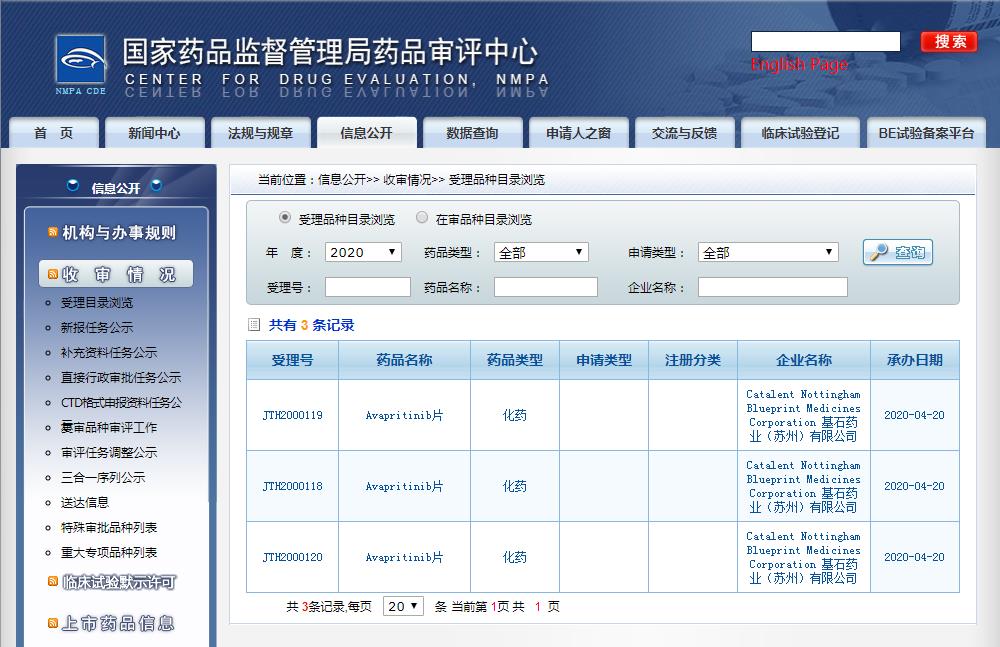Click the 企业名称 input field
The width and height of the screenshot is (1000, 647).
click(772, 288)
